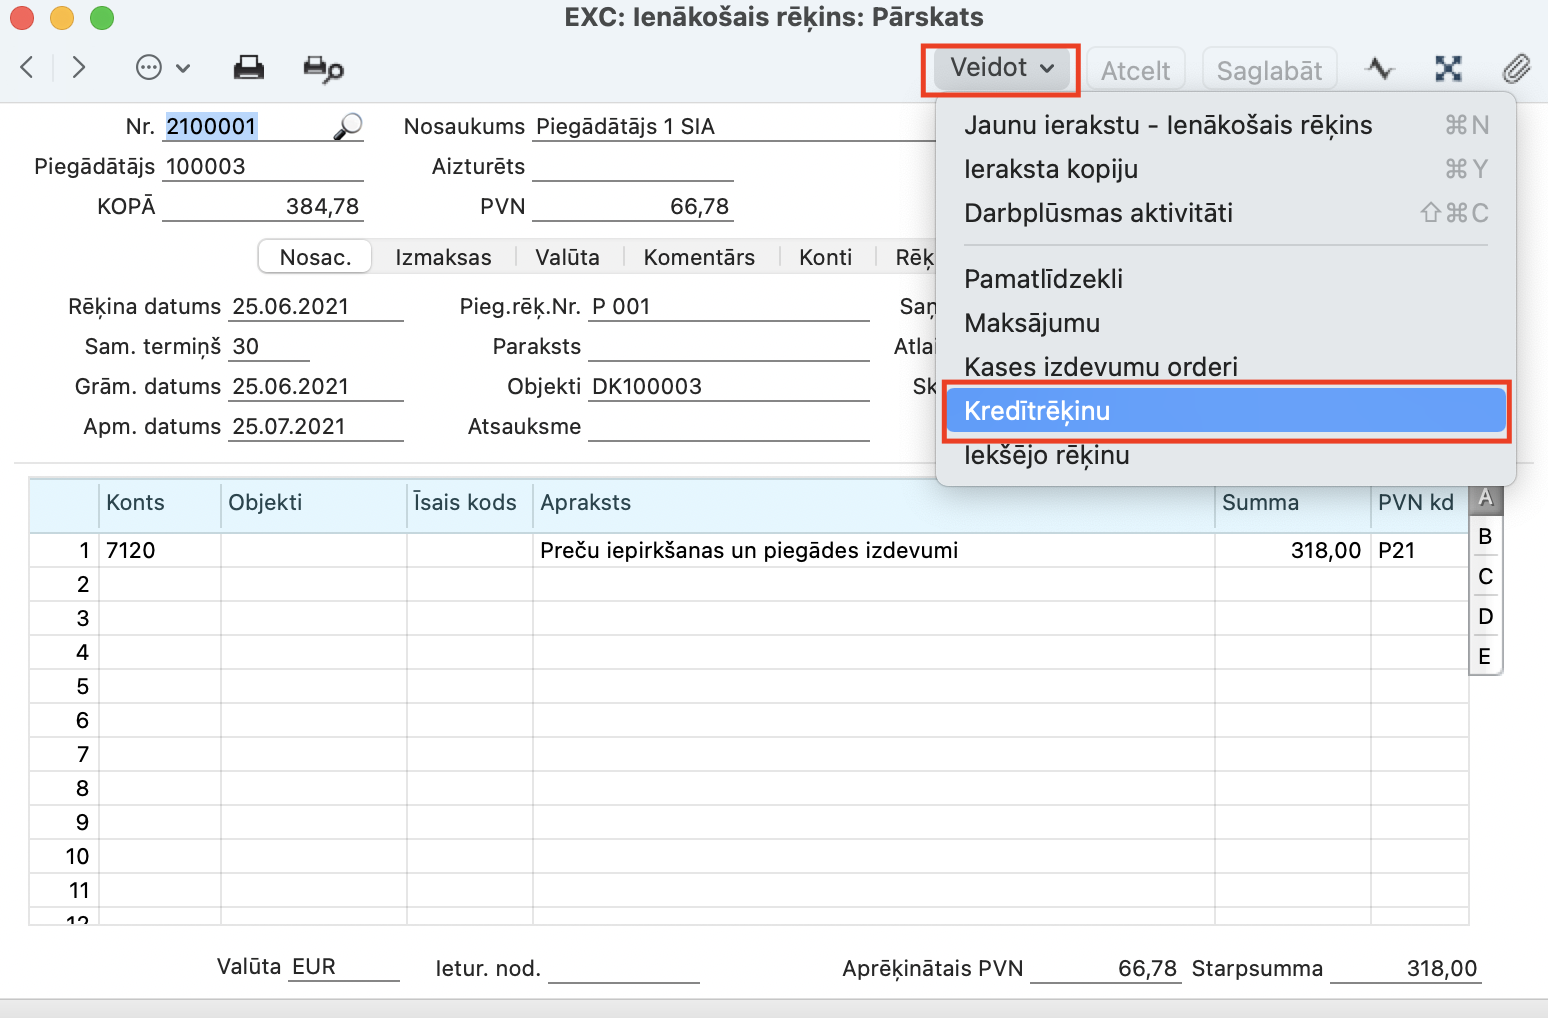The height and width of the screenshot is (1018, 1548).
Task: Click the print icon in toolbar
Action: click(248, 68)
